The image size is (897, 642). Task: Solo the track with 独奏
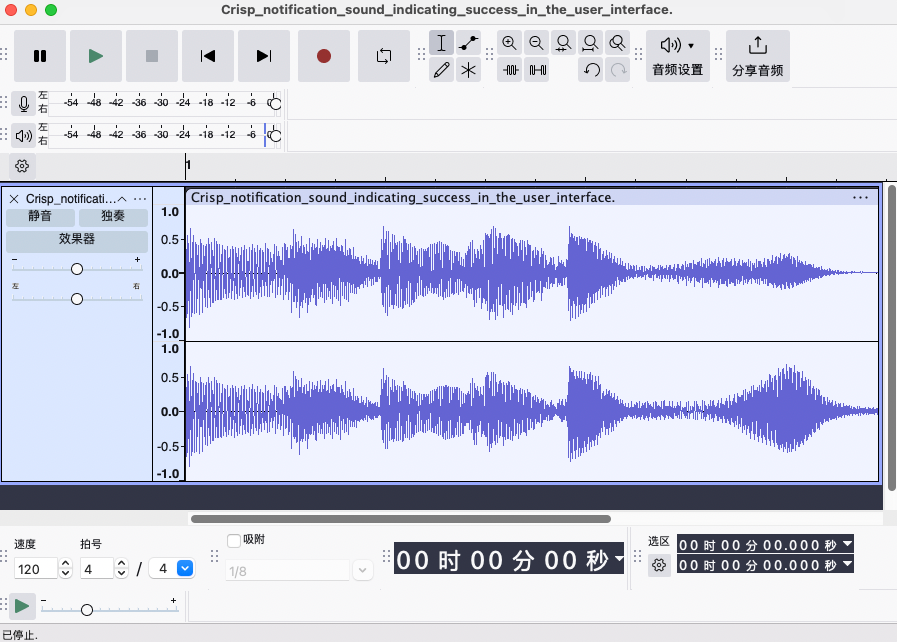click(x=113, y=216)
